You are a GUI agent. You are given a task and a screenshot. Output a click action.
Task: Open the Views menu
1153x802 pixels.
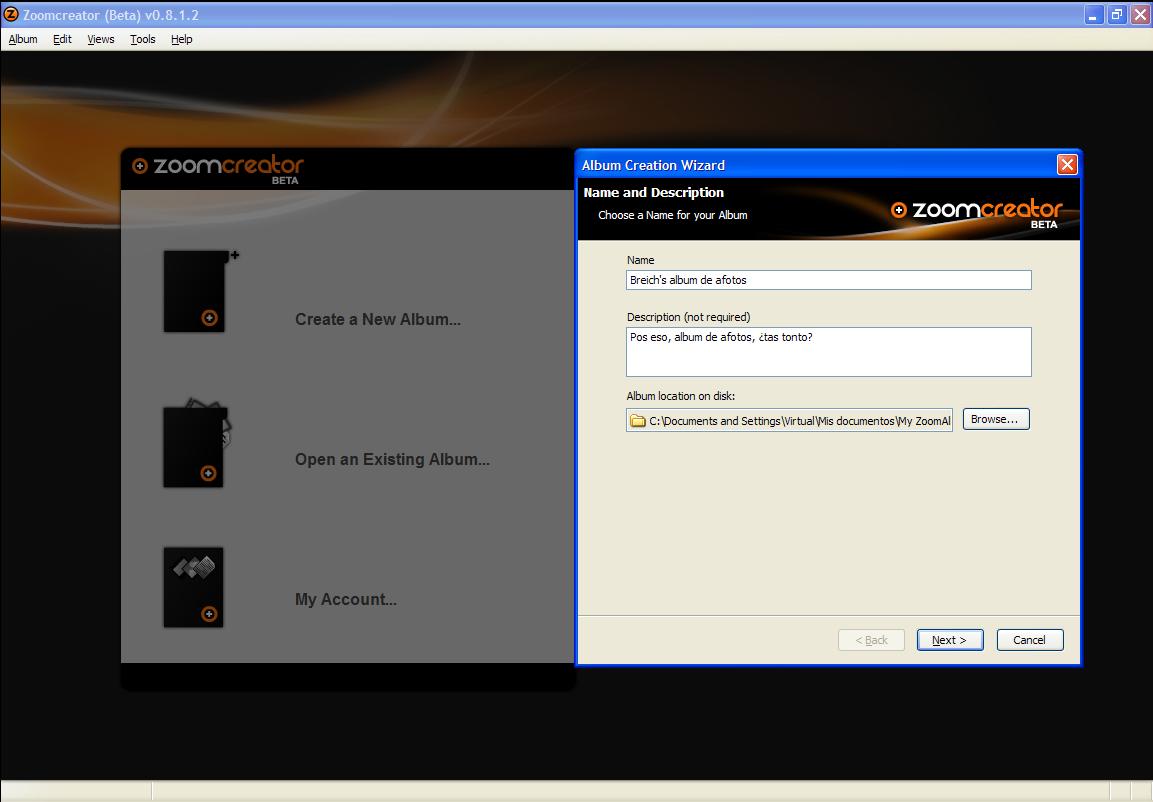pos(101,39)
